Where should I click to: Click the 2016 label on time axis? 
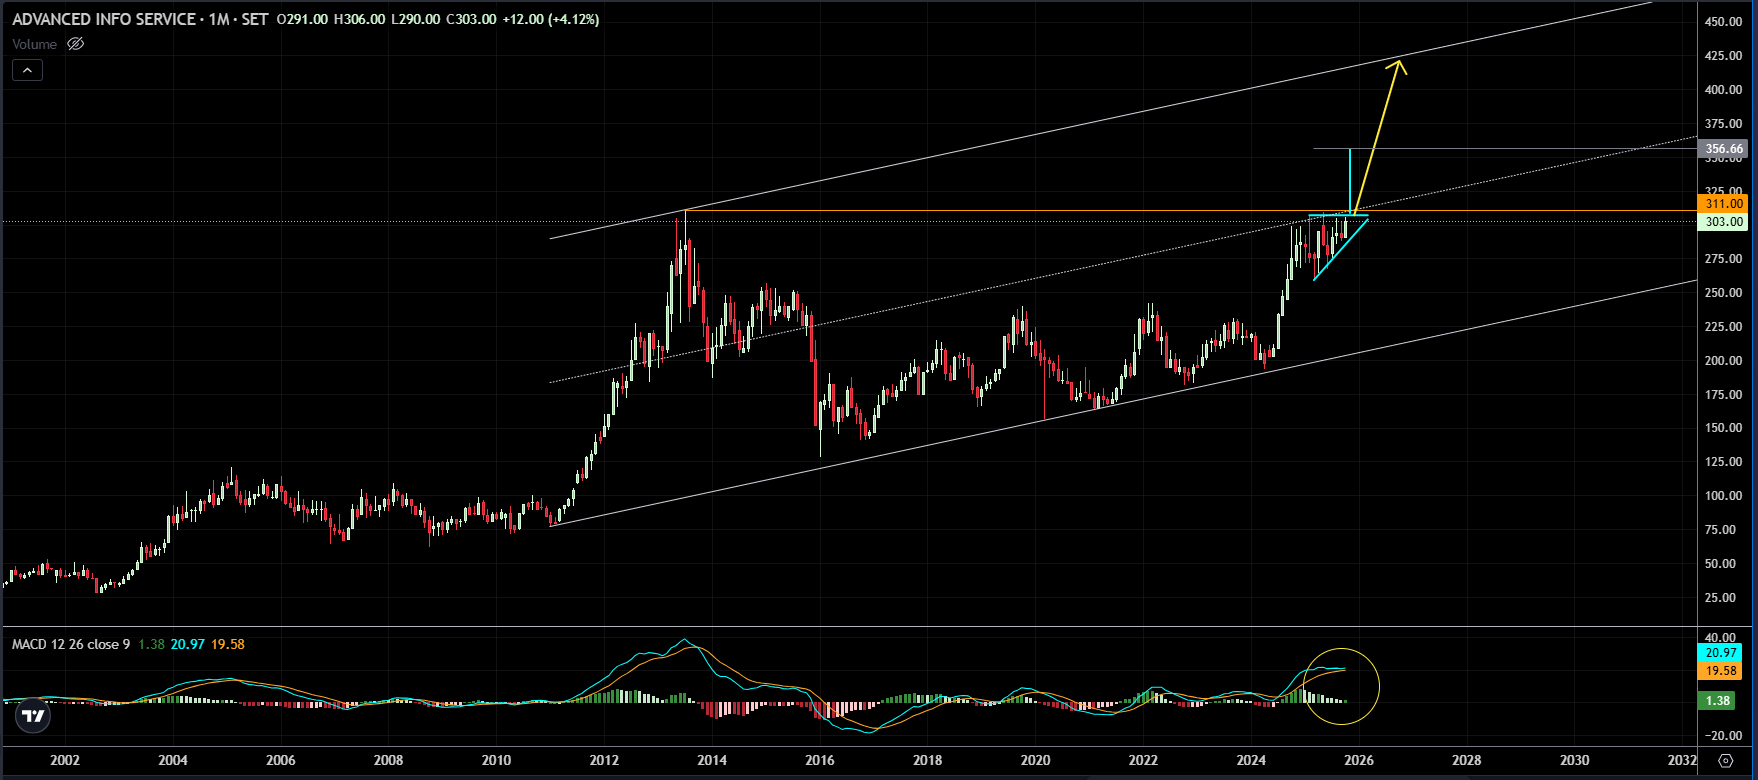(820, 760)
